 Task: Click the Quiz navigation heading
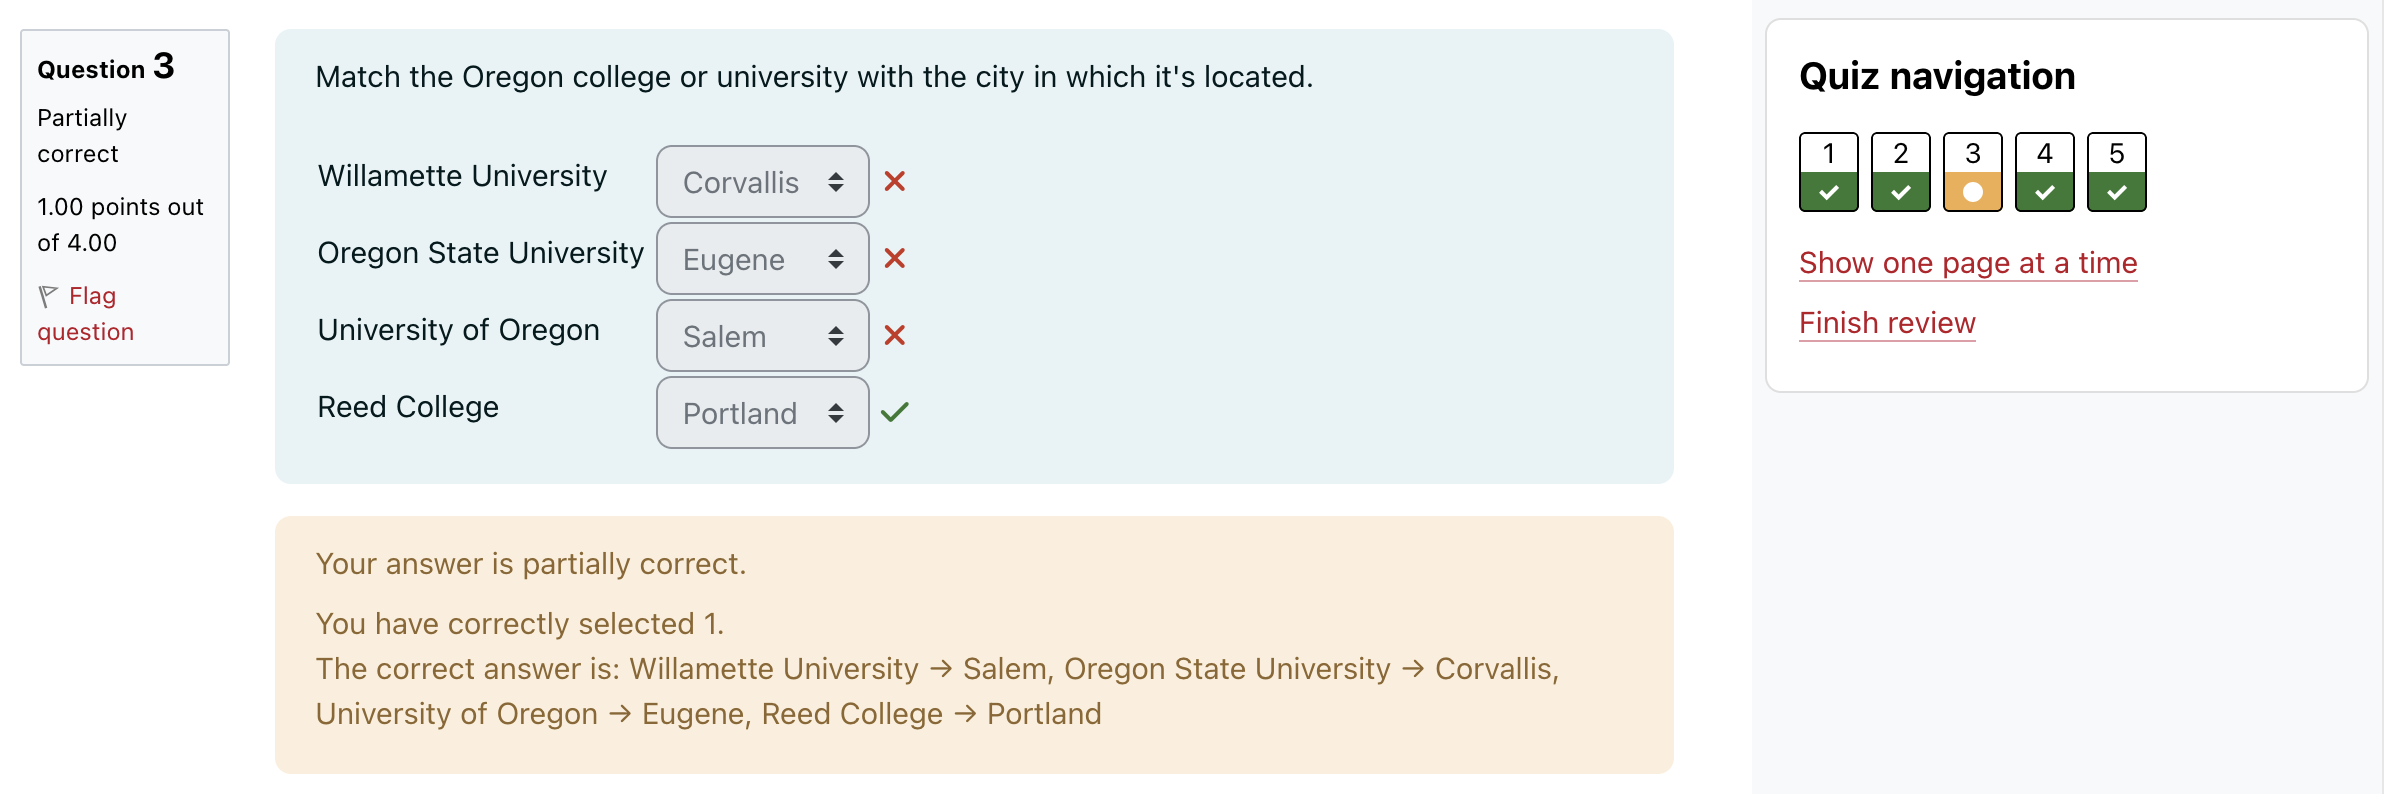[x=1936, y=76]
